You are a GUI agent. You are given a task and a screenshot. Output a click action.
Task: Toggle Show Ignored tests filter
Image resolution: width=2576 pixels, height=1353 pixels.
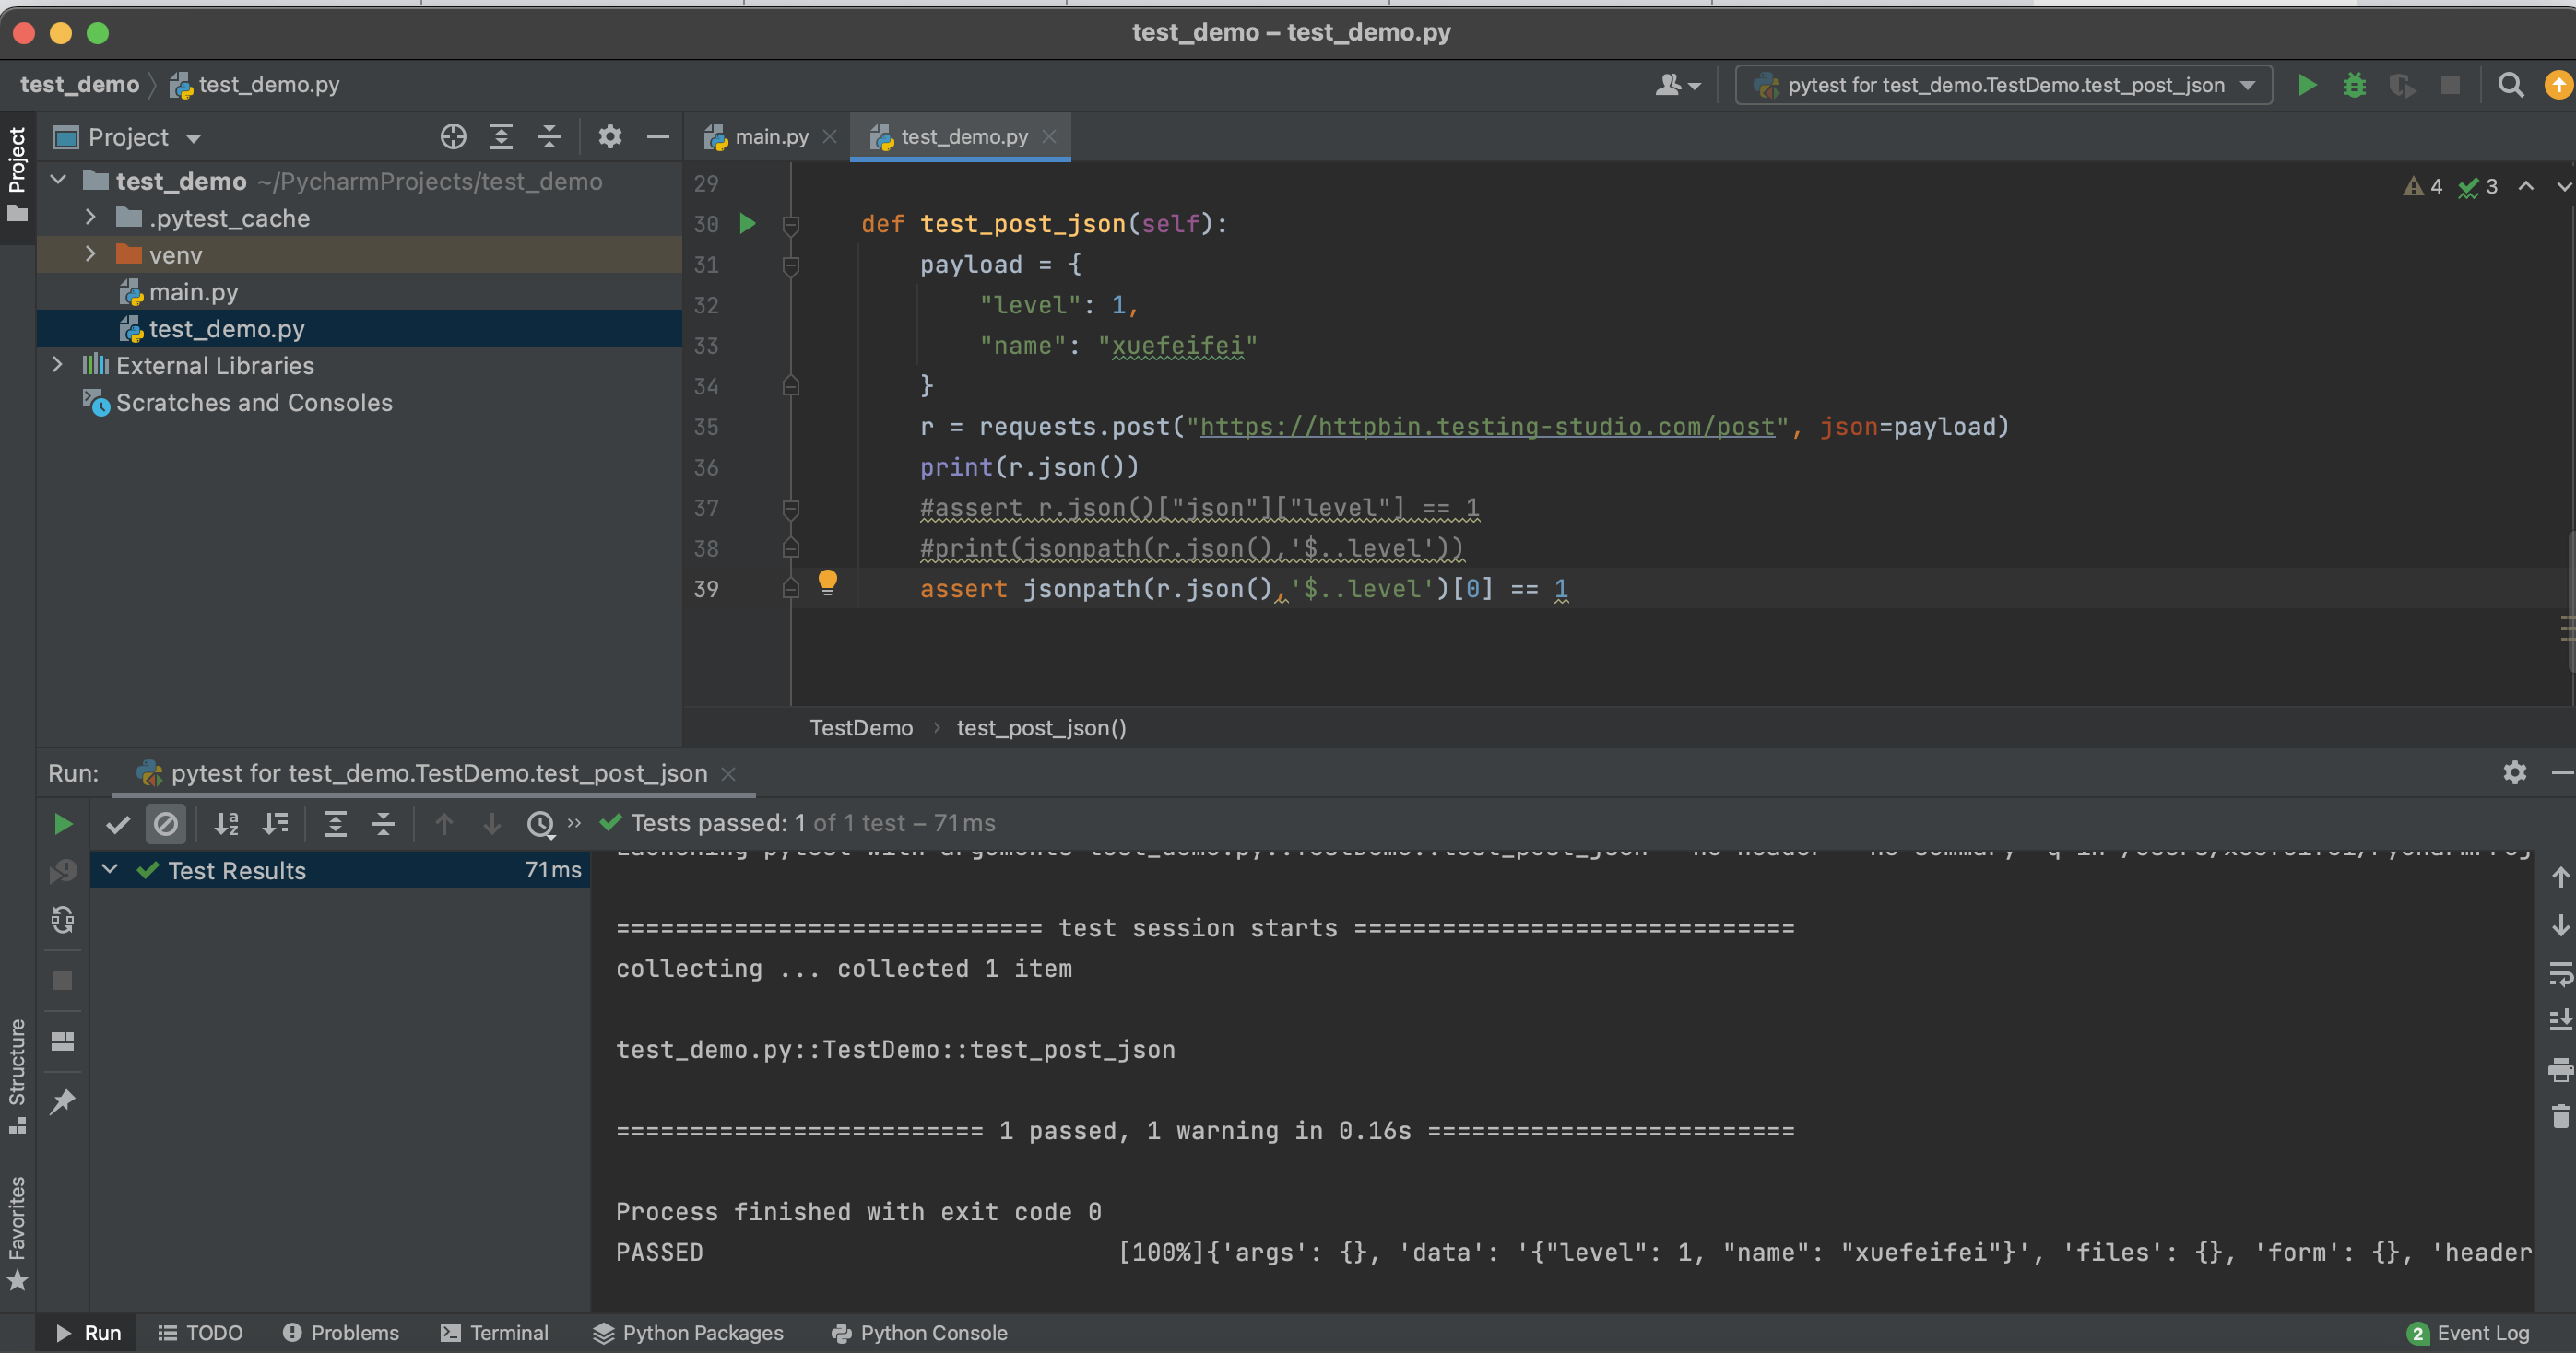166,823
